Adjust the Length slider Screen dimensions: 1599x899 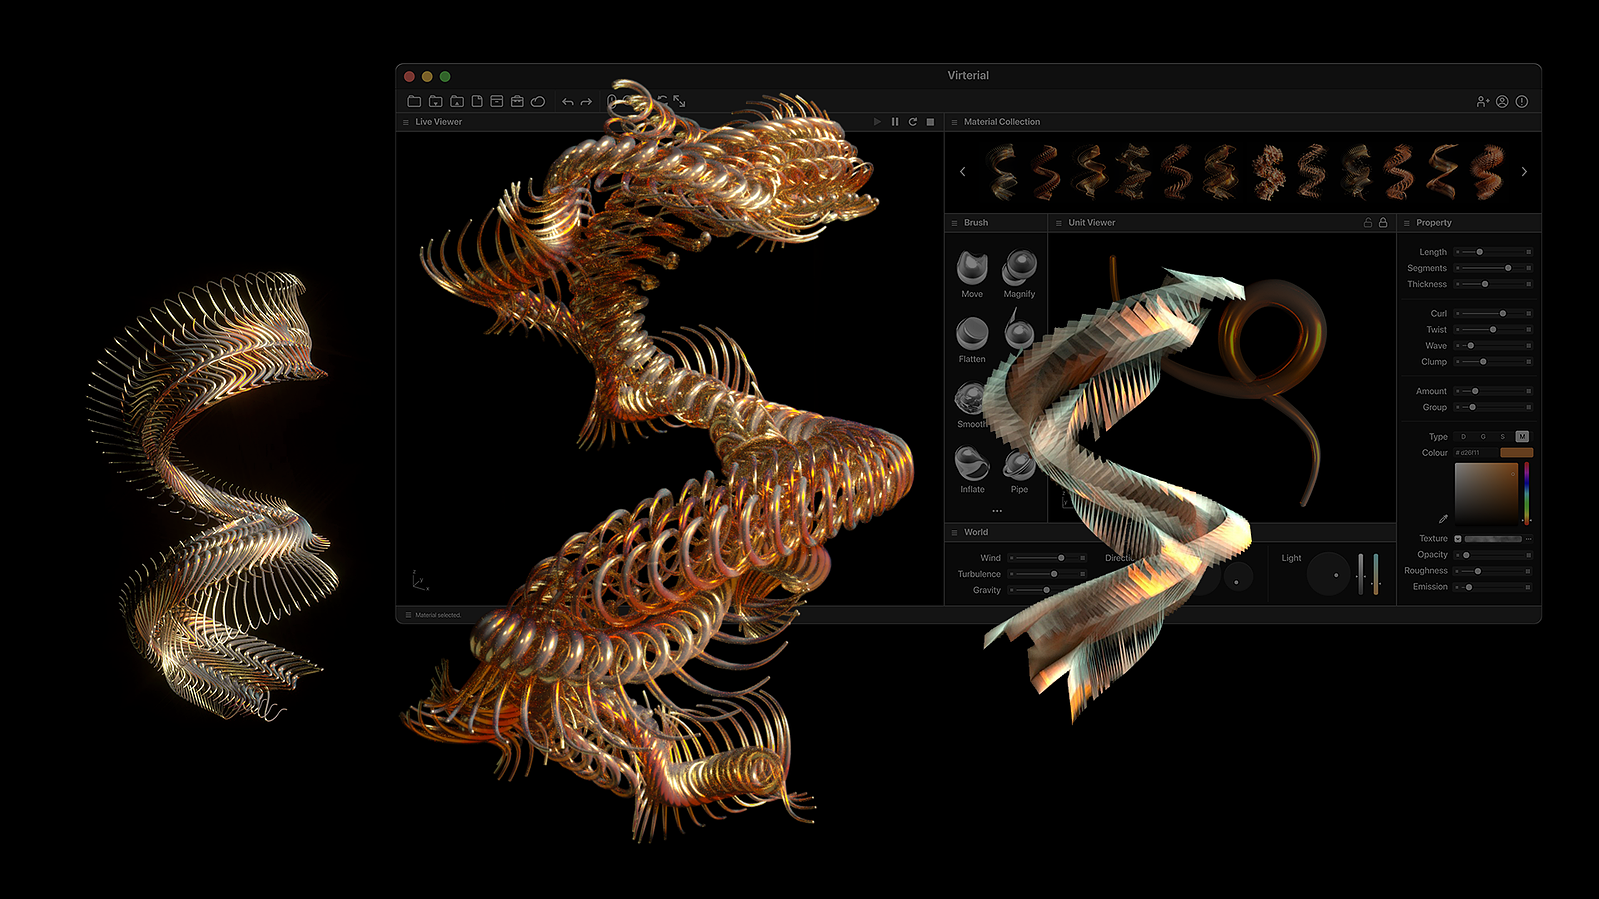[x=1494, y=252]
